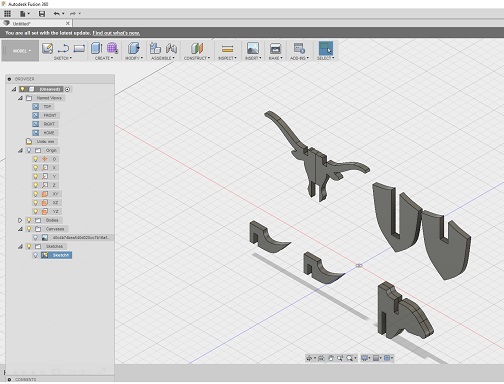Collapse the Sketches folder
This screenshot has width=504, height=384.
(20, 246)
